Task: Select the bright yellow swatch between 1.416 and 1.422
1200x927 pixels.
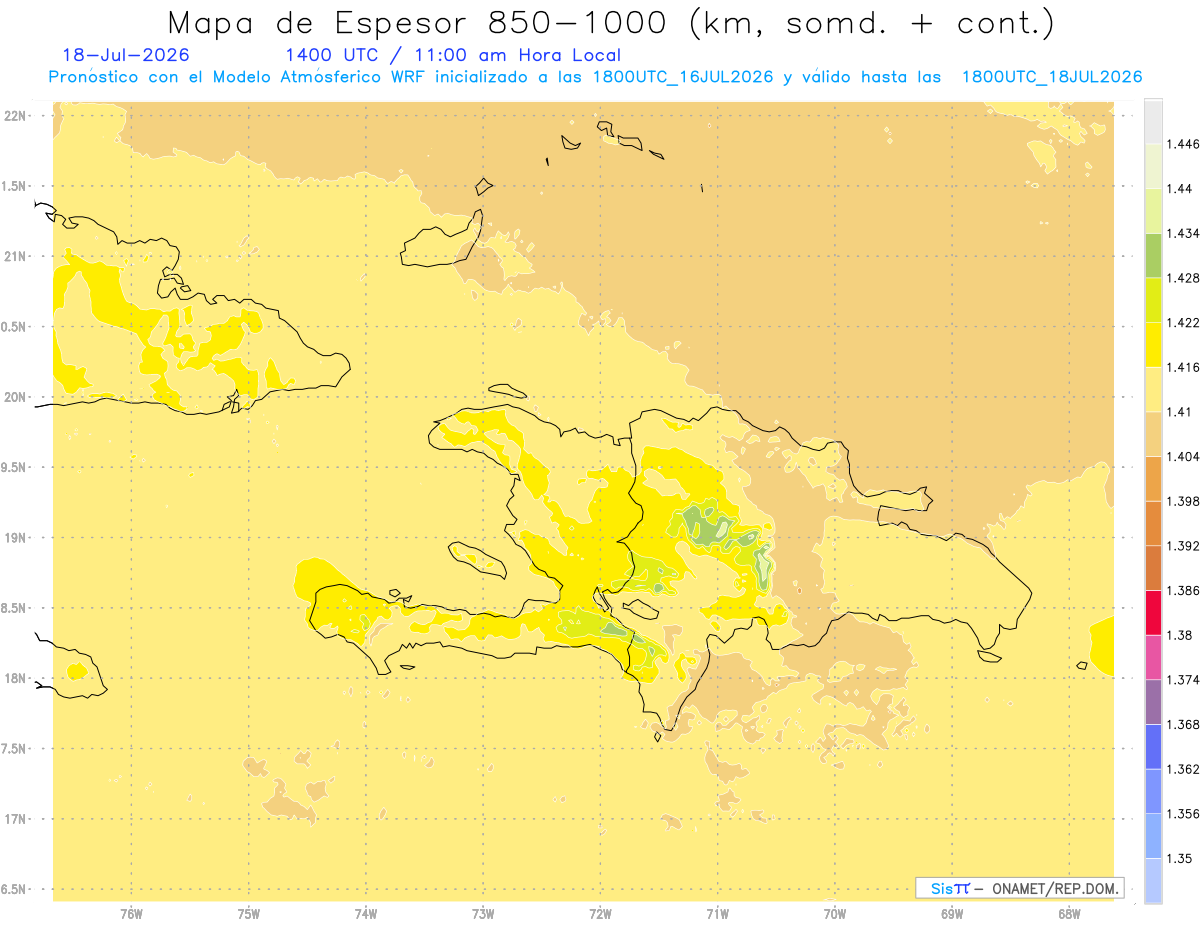Action: click(1153, 344)
